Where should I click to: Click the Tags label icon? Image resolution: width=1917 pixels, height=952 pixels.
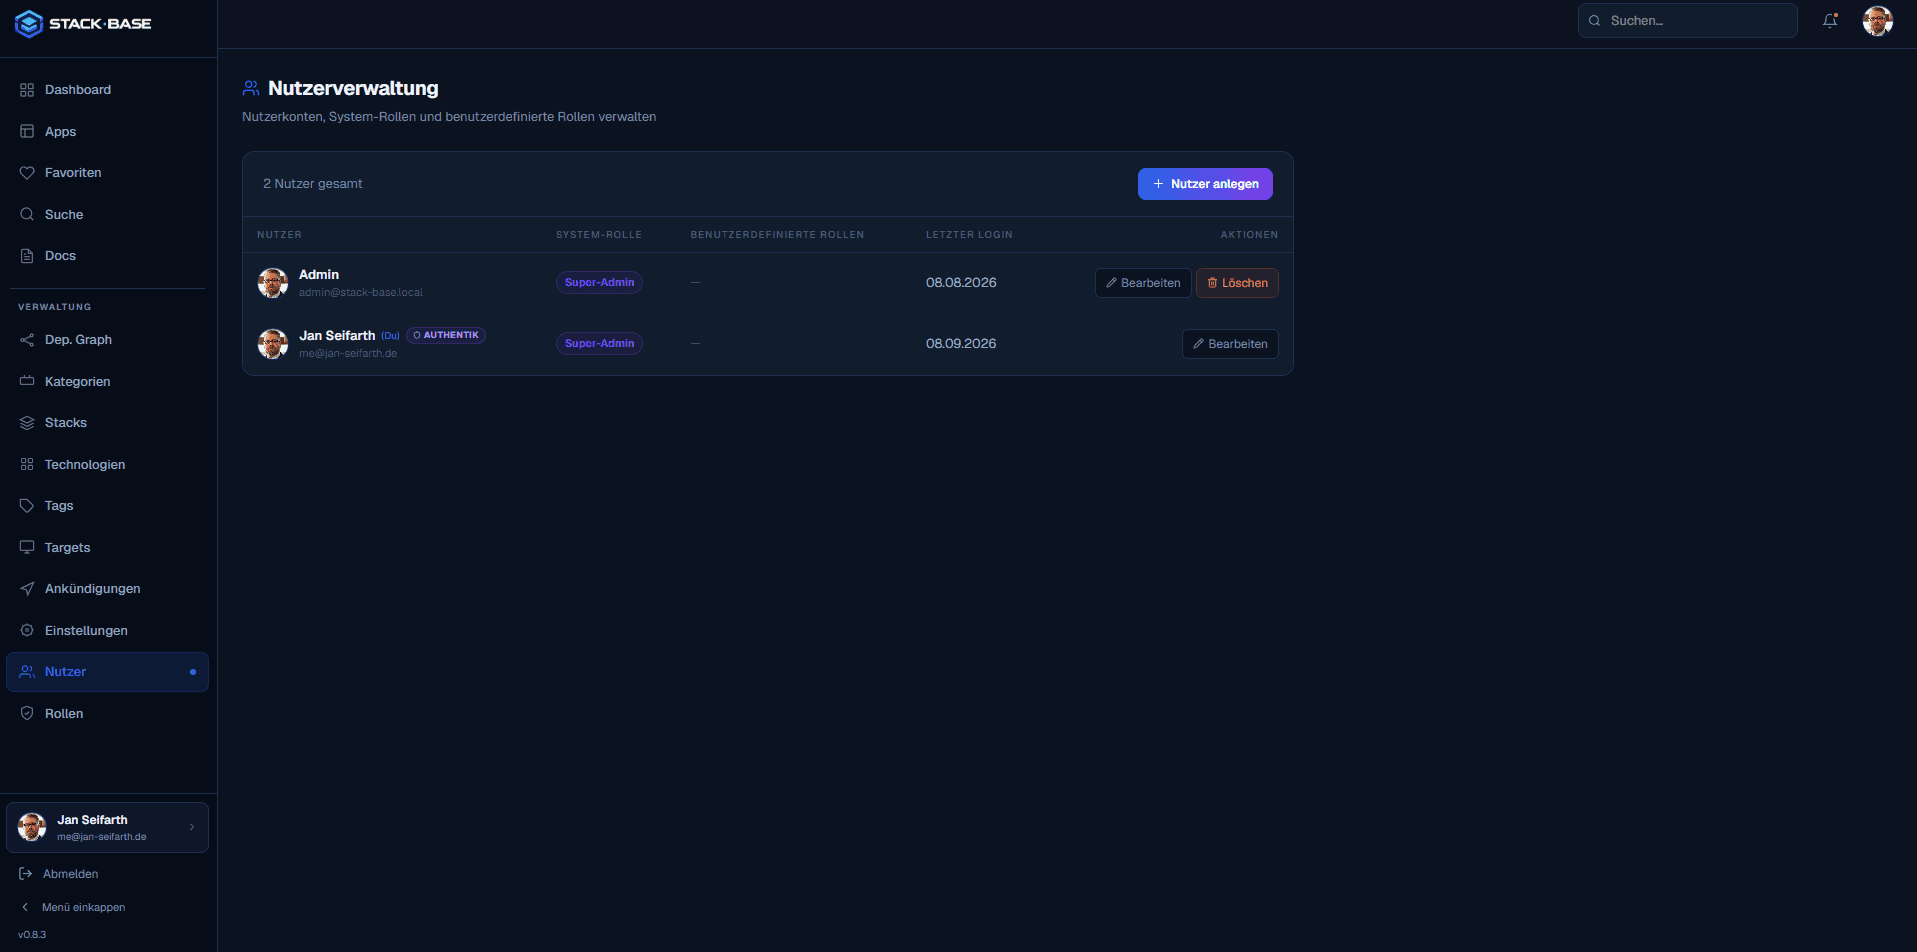click(27, 506)
